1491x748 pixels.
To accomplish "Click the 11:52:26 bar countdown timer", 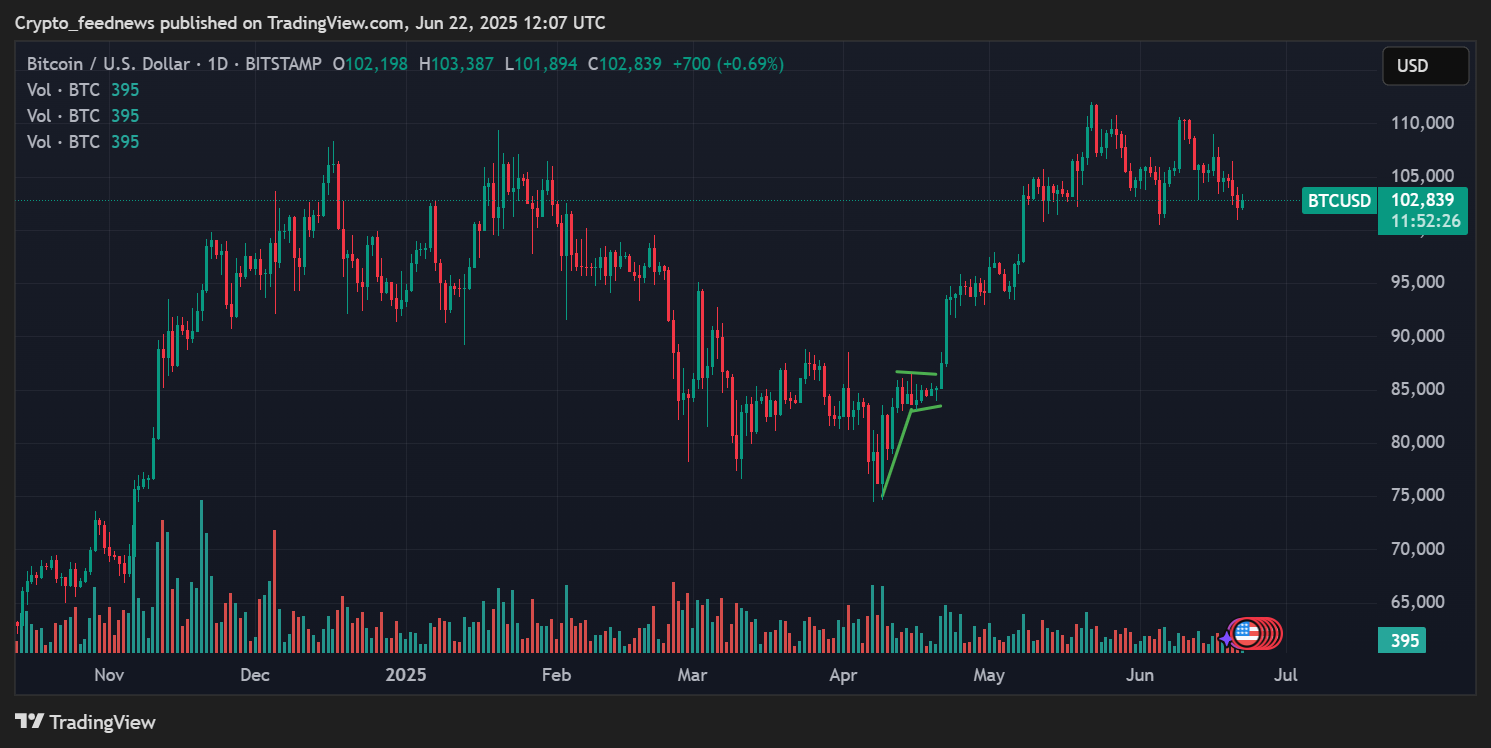I will click(1422, 221).
